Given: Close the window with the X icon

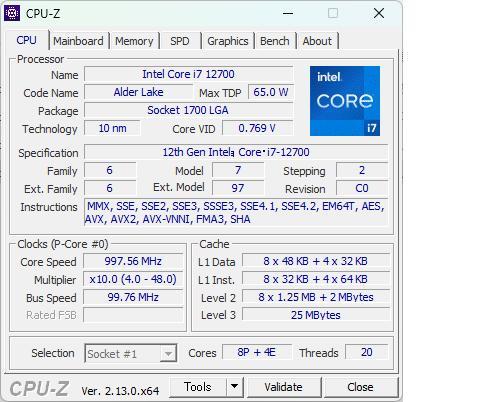Looking at the screenshot, I should coord(379,13).
